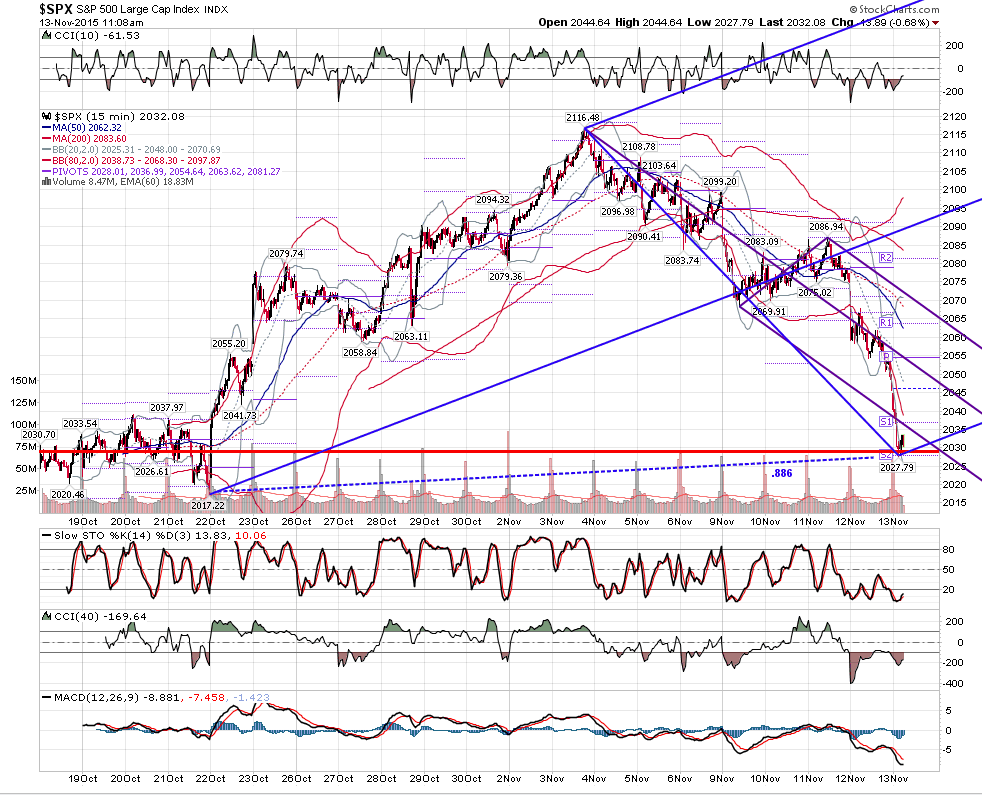Select the MACD black legend line marker
Image resolution: width=982 pixels, height=795 pixels.
click(x=46, y=697)
